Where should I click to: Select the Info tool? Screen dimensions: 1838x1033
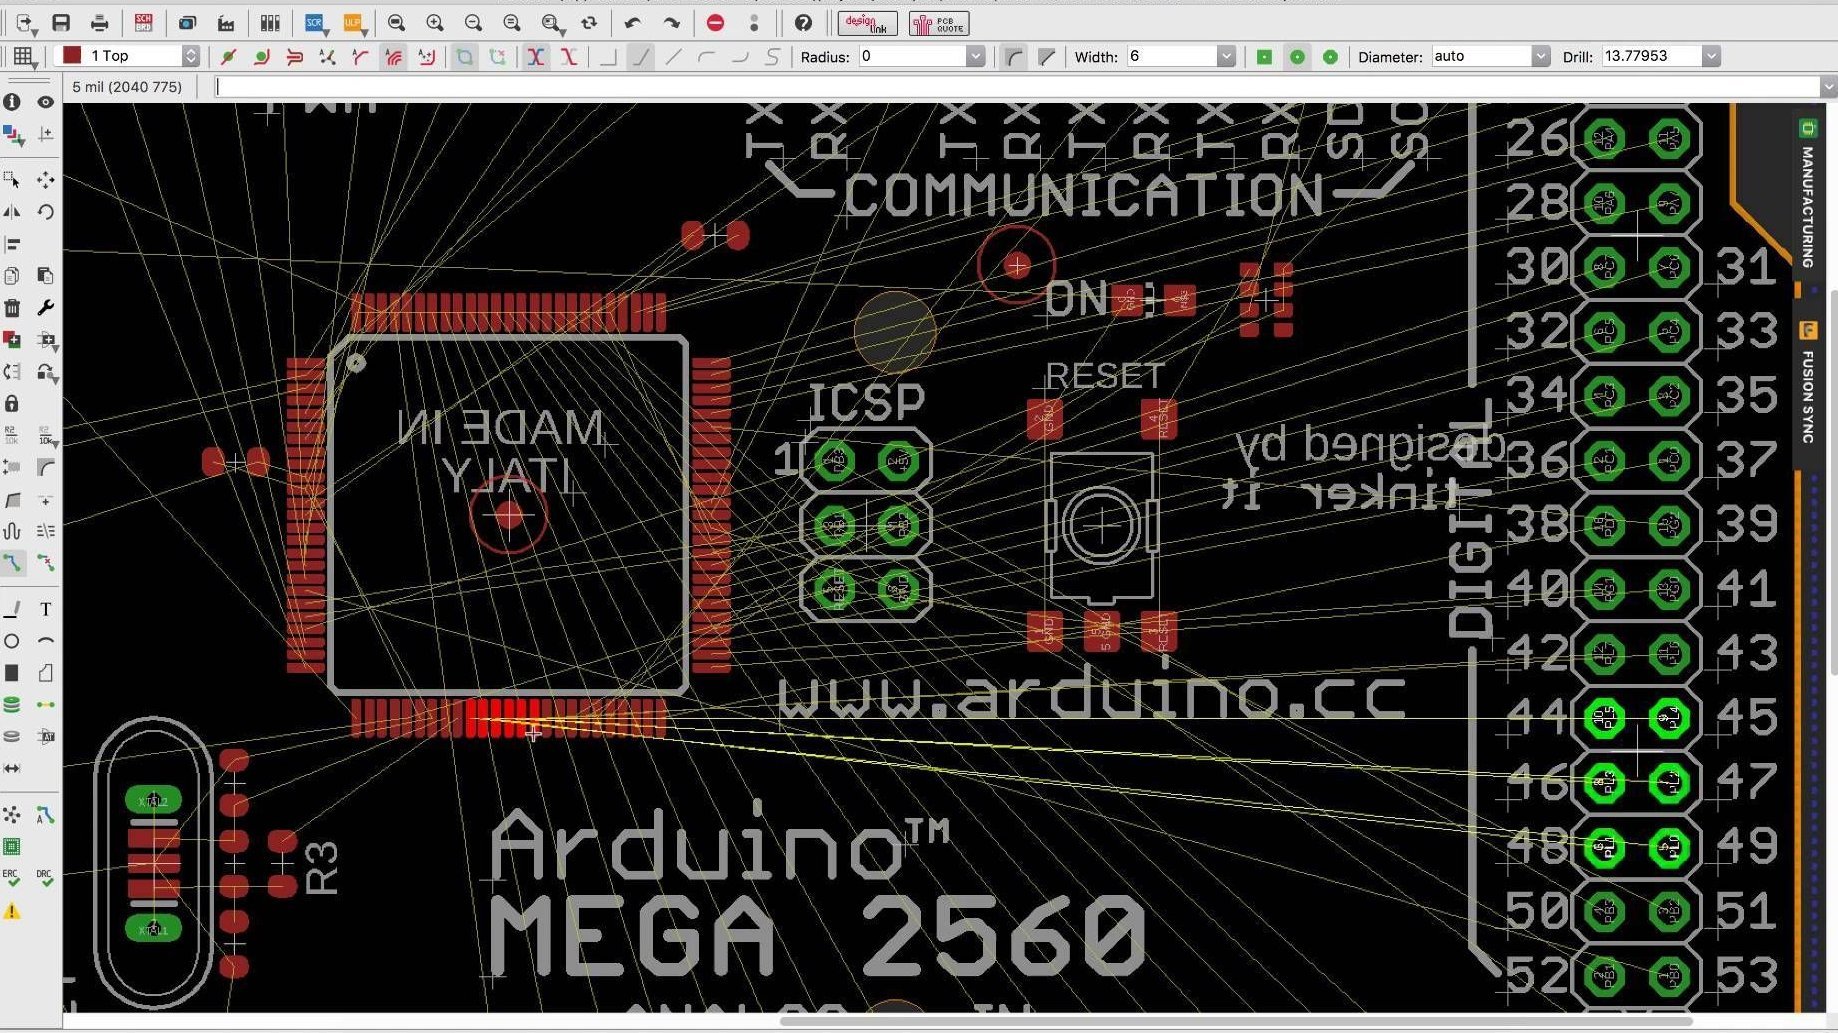[12, 102]
